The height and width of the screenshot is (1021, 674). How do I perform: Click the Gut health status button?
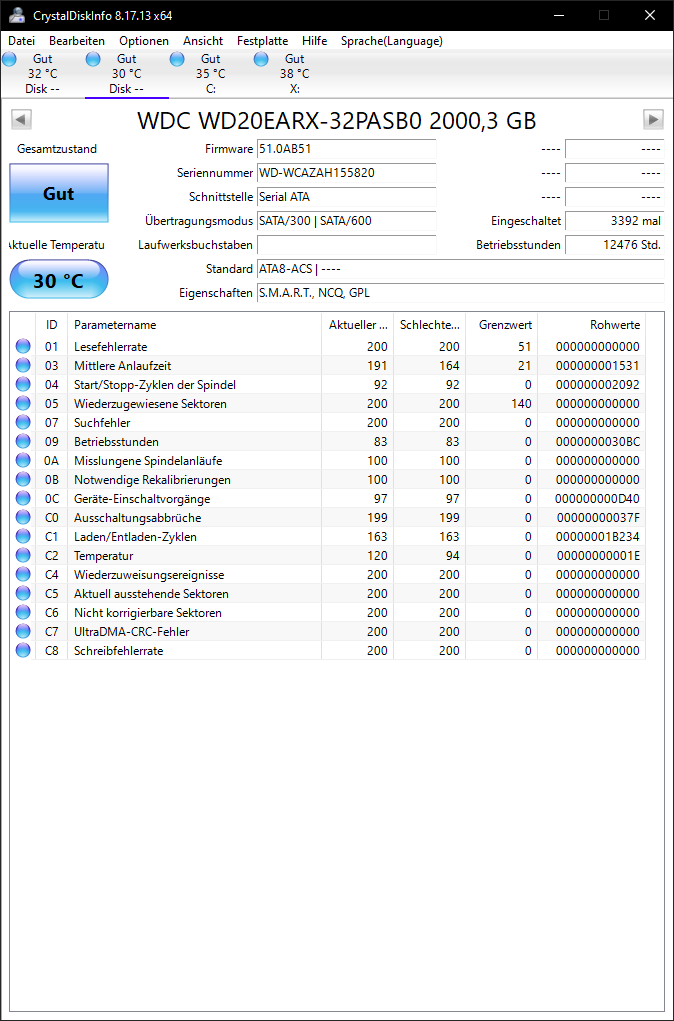(x=59, y=193)
